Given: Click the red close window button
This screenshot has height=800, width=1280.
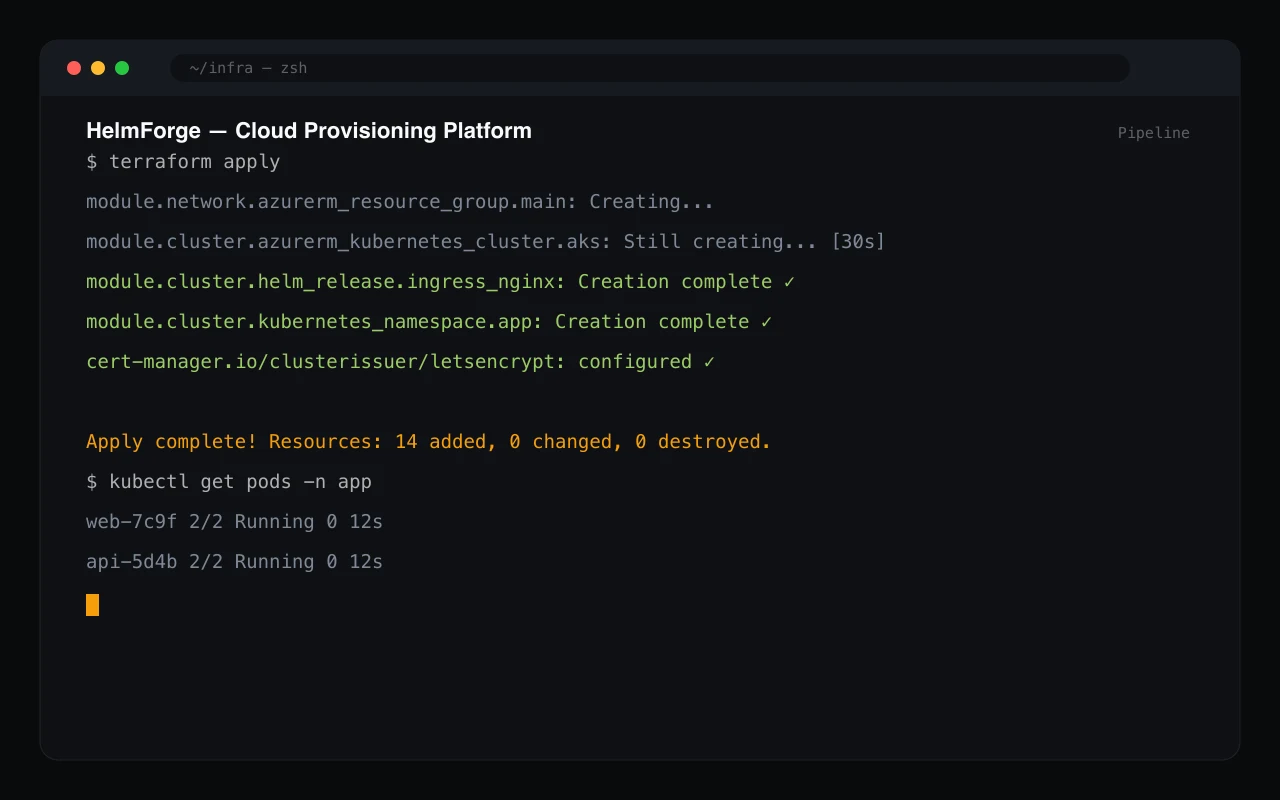Looking at the screenshot, I should (74, 68).
